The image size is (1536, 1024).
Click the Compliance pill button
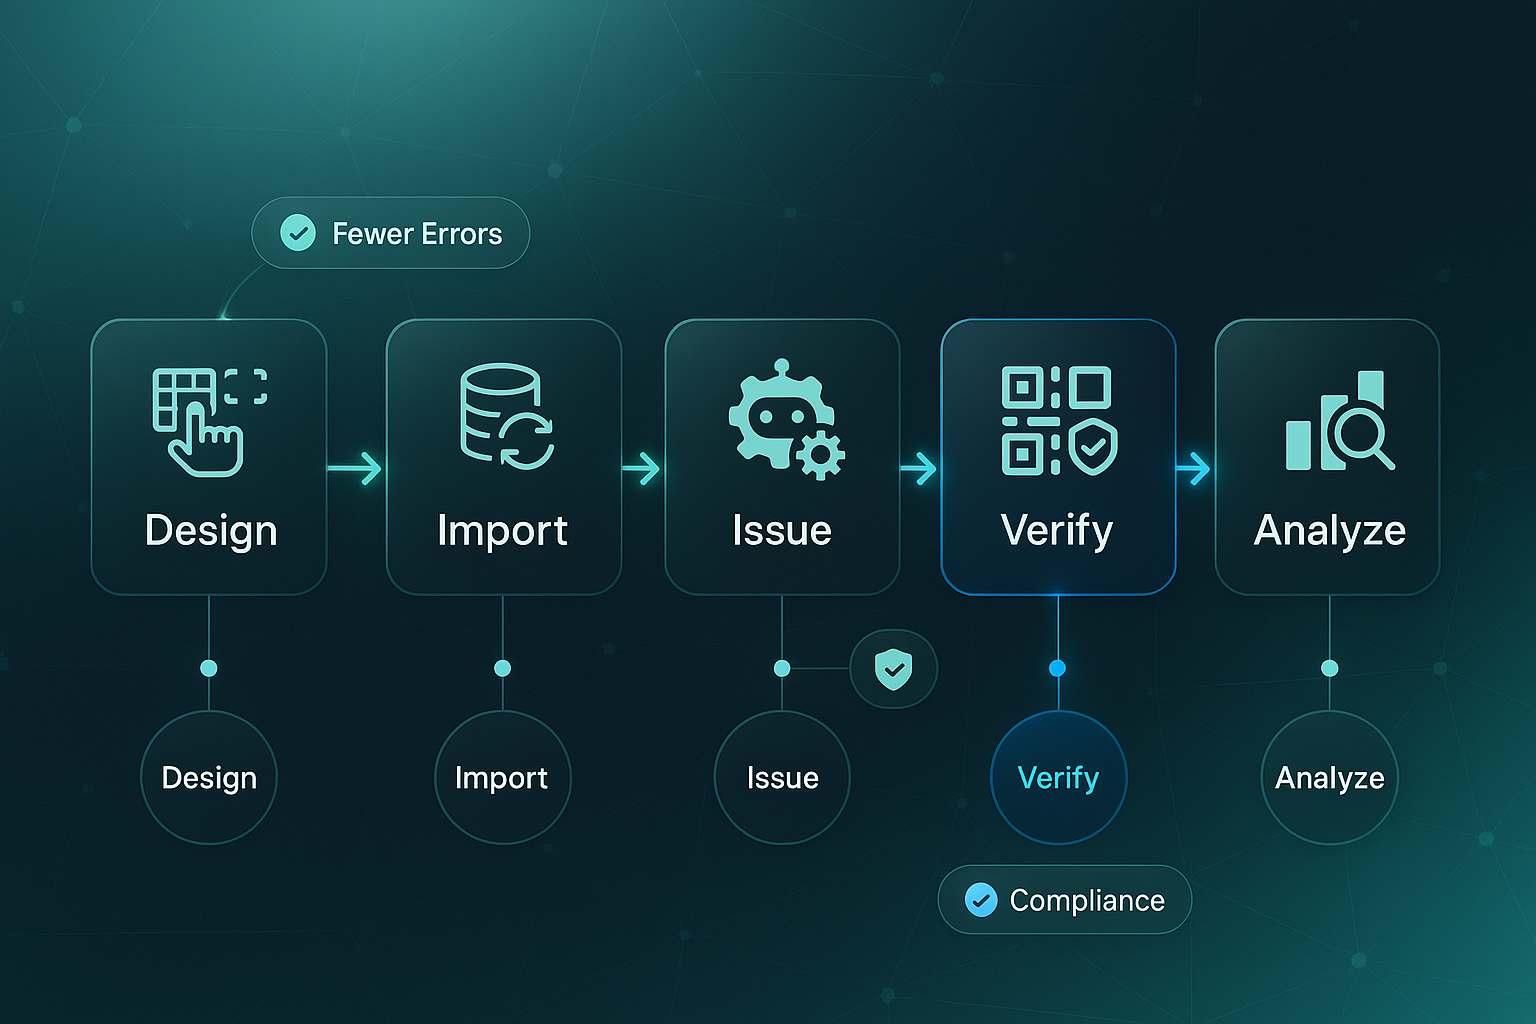(x=1064, y=900)
